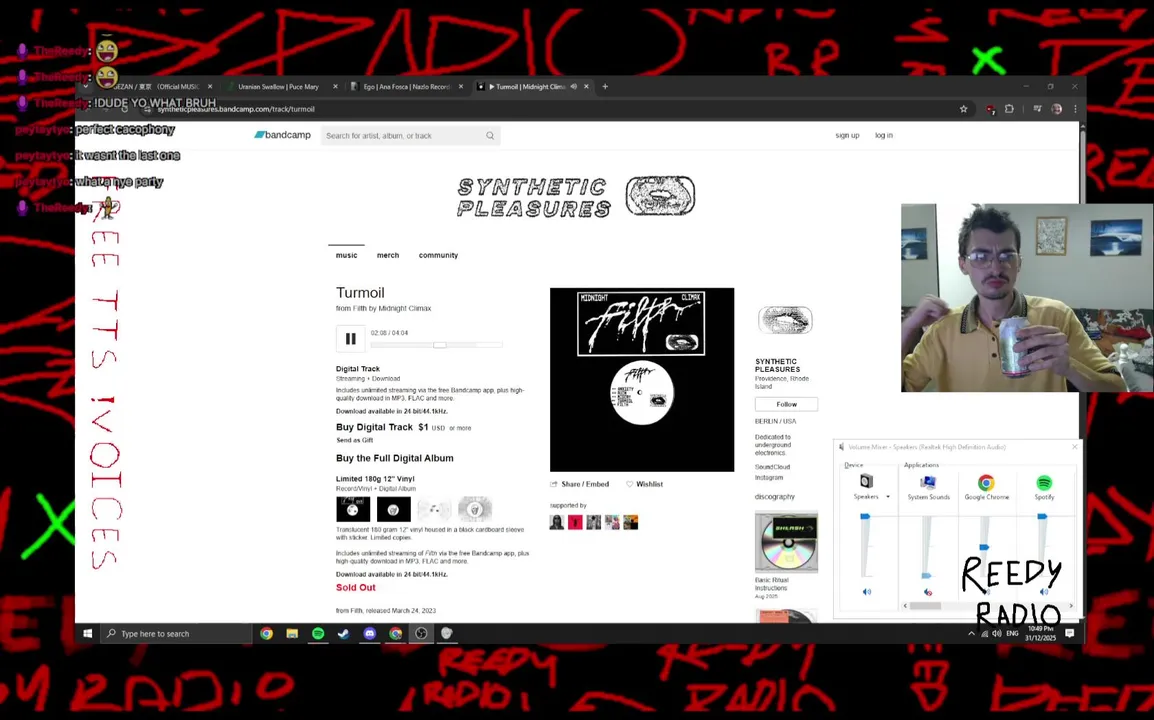
Task: Open a new browser tab with plus
Action: (605, 87)
